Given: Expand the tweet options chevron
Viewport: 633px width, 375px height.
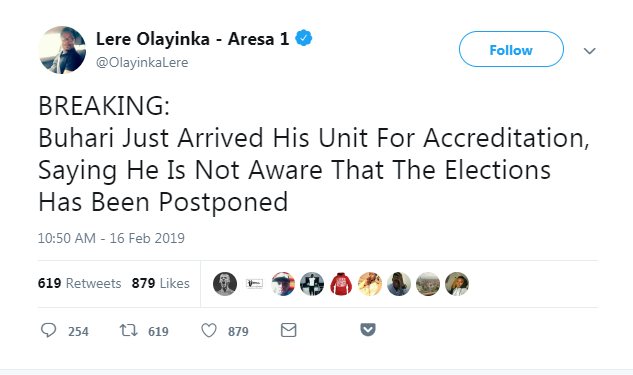Looking at the screenshot, I should (589, 51).
